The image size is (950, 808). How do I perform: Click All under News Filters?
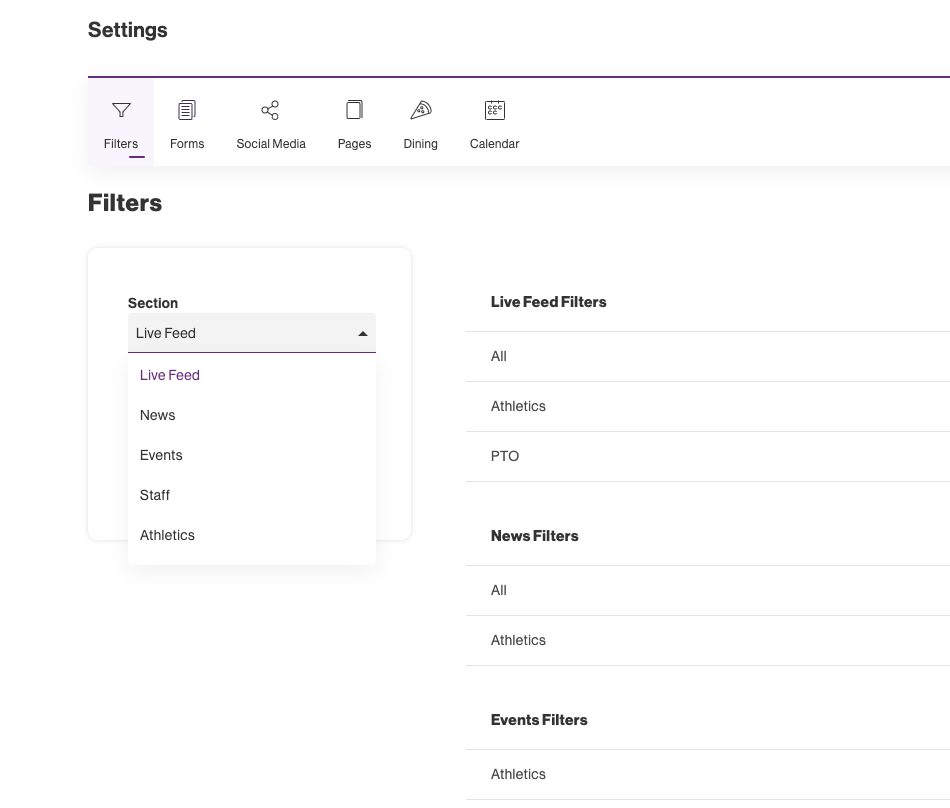coord(499,590)
